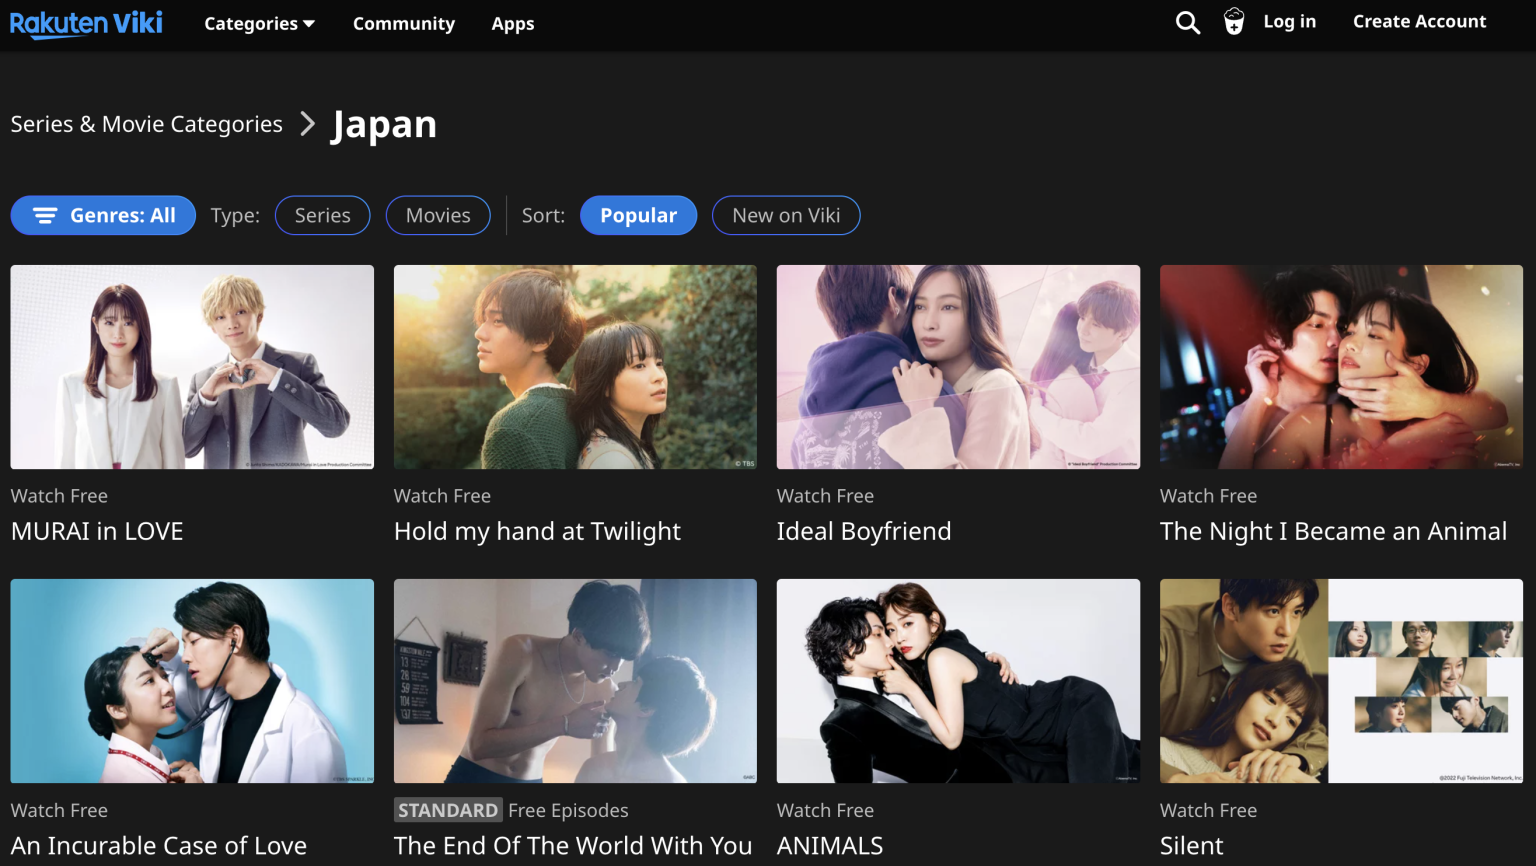Click the Log in button

[x=1289, y=21]
